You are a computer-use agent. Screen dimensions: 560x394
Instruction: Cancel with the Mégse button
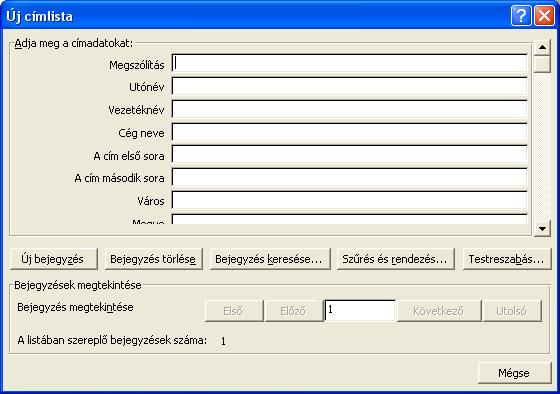click(x=514, y=373)
